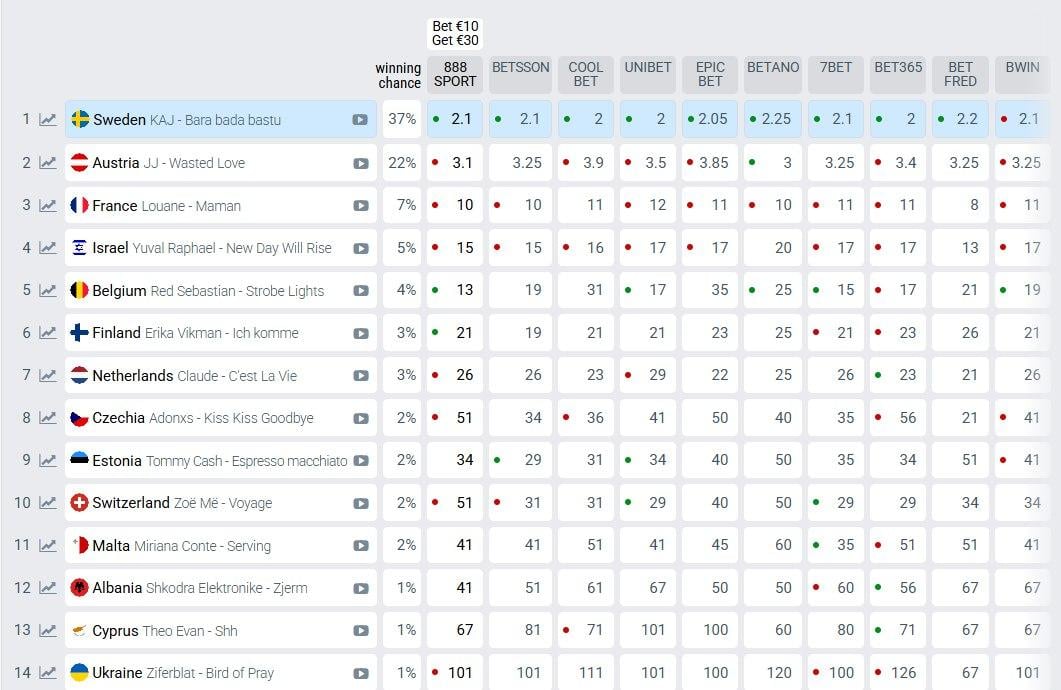Open France's trend graph icon

tap(47, 206)
